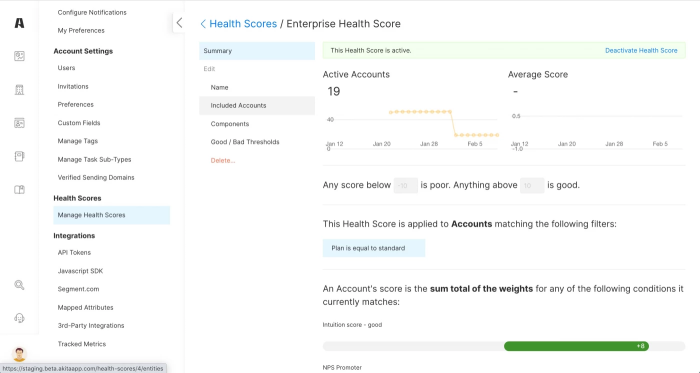Image resolution: width=700 pixels, height=373 pixels.
Task: Open Users under Account Settings
Action: coord(66,68)
